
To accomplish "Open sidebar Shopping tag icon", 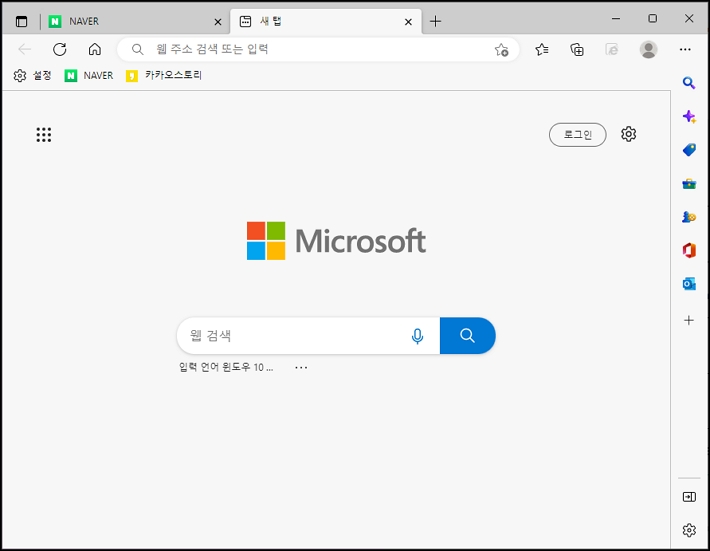I will point(689,150).
